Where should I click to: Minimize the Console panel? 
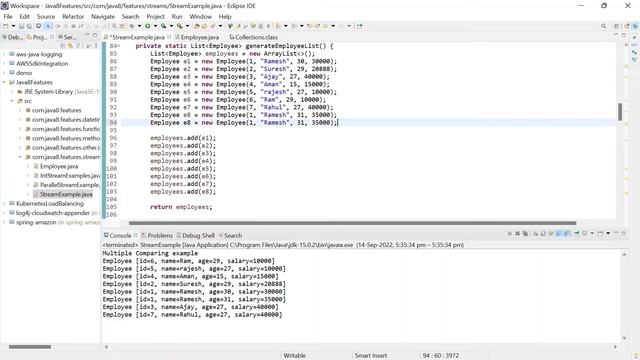tap(616, 233)
